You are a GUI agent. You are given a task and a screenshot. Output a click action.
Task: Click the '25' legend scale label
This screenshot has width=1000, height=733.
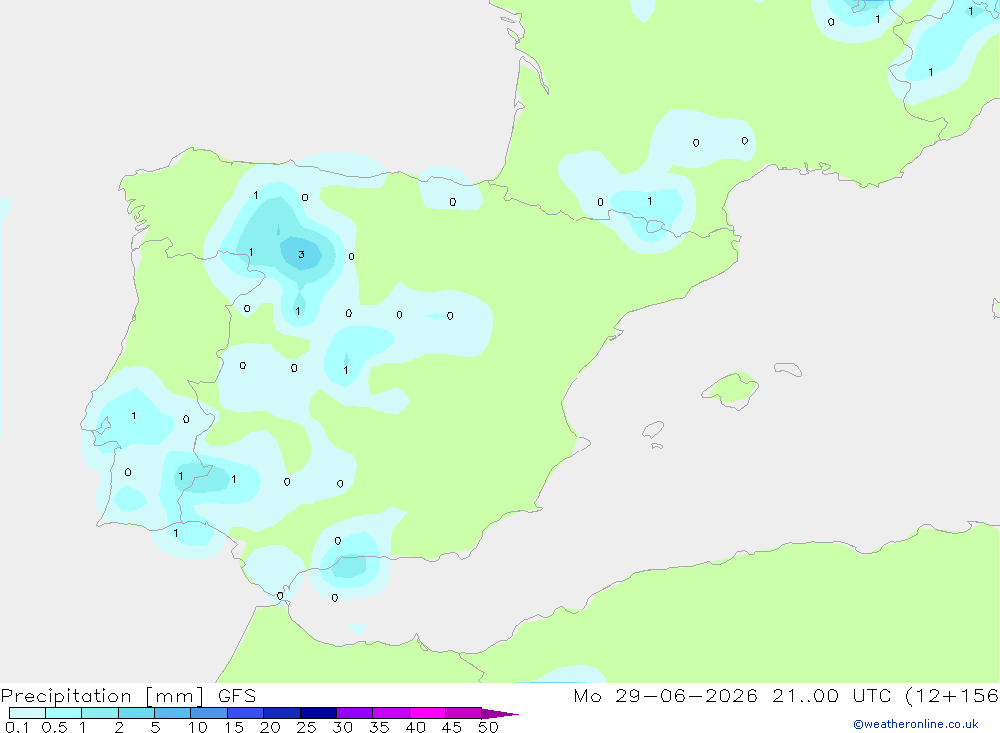pos(306,727)
